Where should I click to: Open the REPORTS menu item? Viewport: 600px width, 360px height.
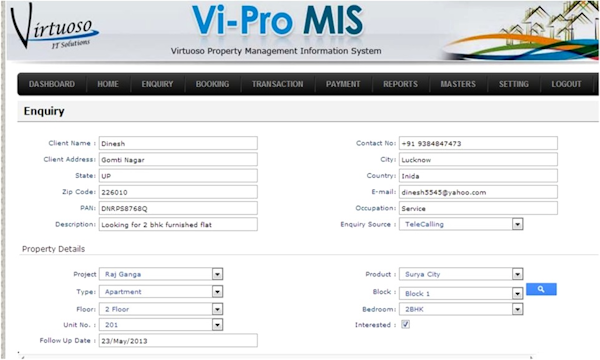400,84
